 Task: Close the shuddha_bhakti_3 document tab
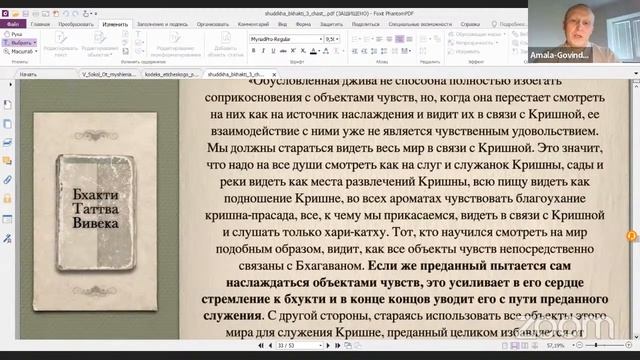pos(274,75)
